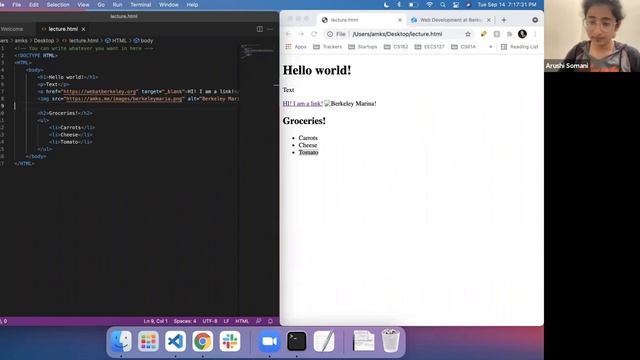Click the Desktop breadcrumb in VS Code

(x=44, y=41)
